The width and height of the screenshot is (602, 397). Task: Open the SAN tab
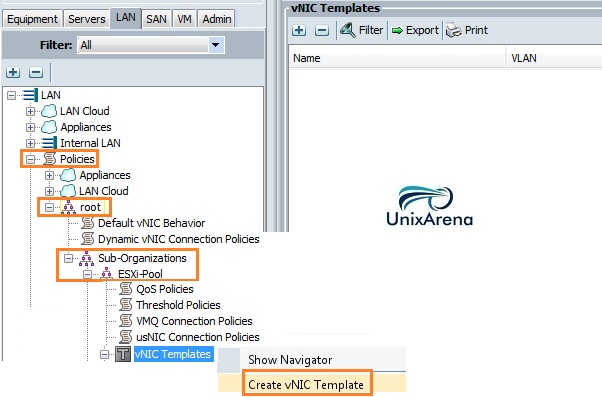tap(156, 19)
